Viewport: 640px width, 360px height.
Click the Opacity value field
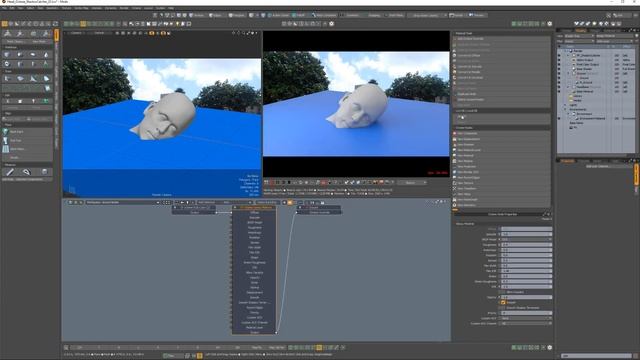pyautogui.click(x=526, y=297)
